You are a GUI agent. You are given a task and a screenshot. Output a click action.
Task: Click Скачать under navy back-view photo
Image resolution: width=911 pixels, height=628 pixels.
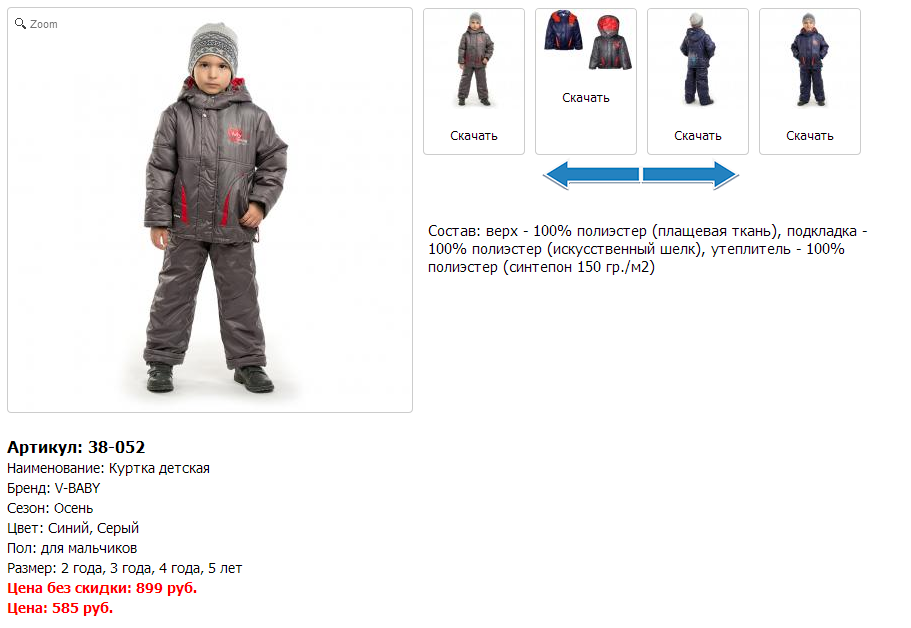(698, 136)
